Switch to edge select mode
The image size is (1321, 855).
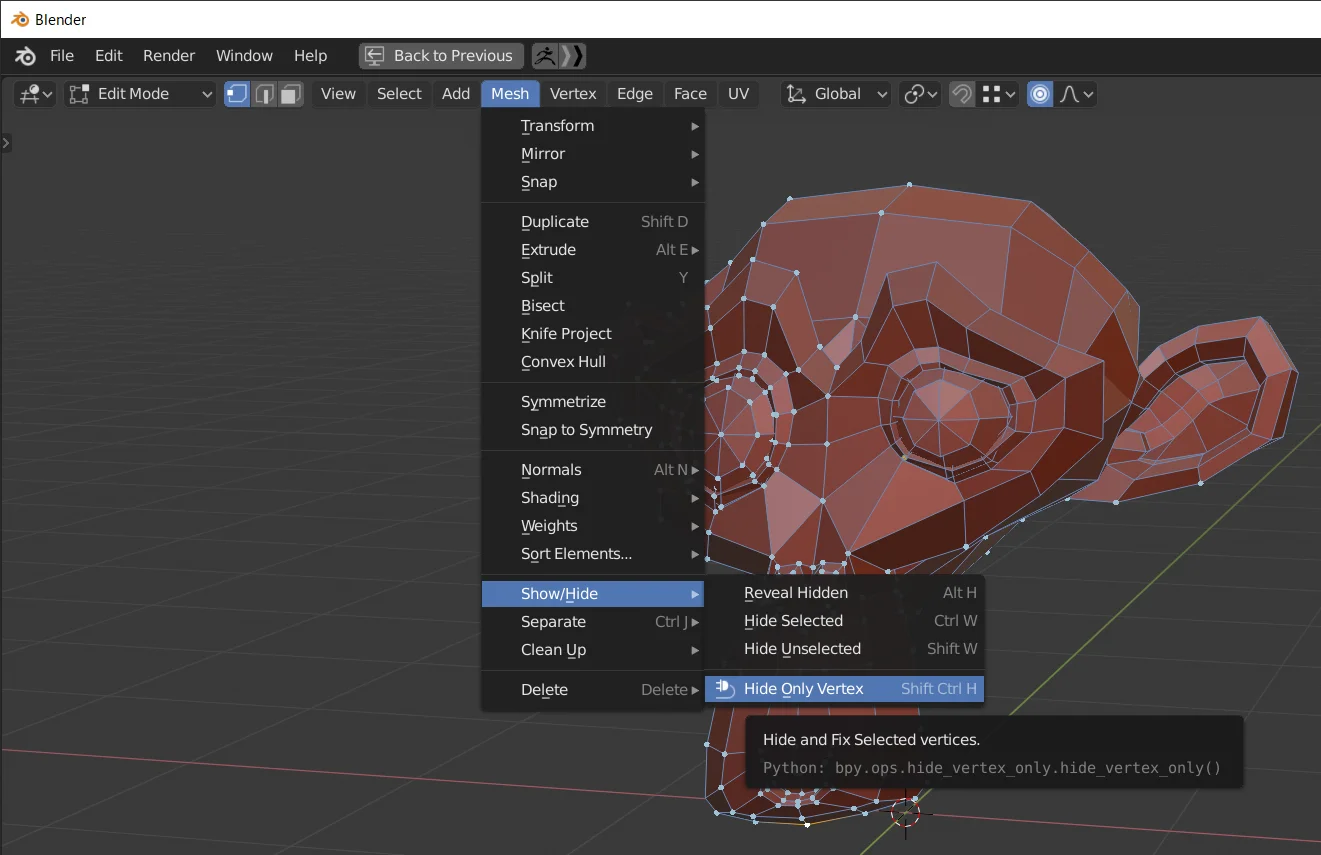click(x=264, y=93)
